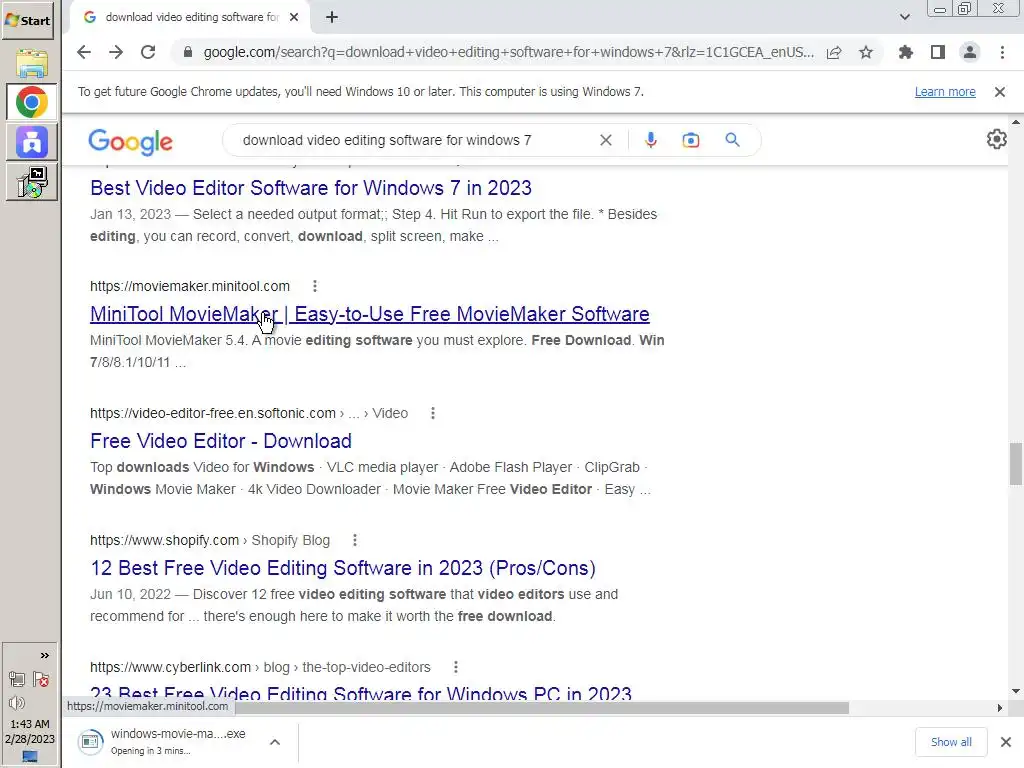
Task: Open Google quick settings gear
Action: coord(997,139)
